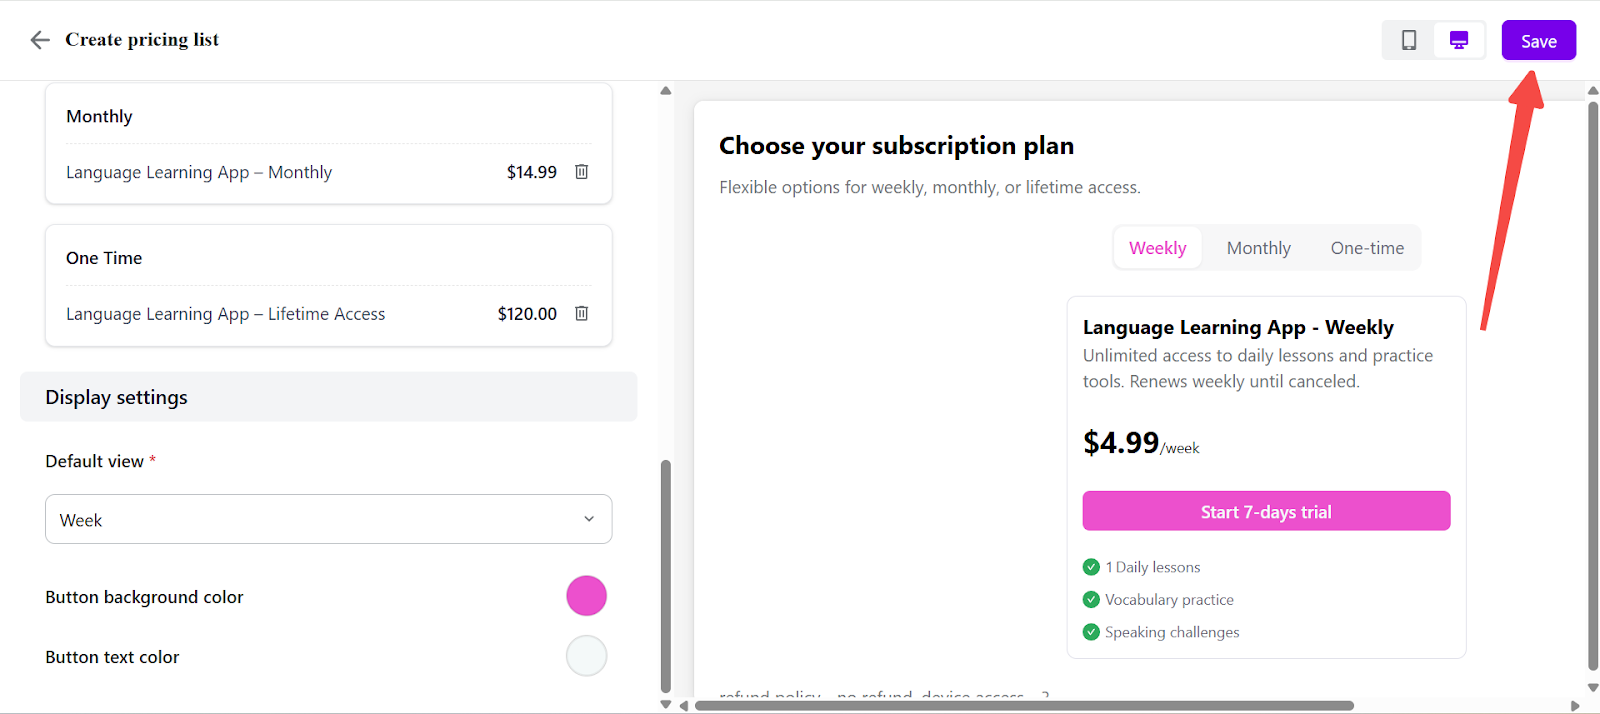Viewport: 1600px width, 714px height.
Task: Delete the Monthly plan with trash icon
Action: tap(581, 172)
